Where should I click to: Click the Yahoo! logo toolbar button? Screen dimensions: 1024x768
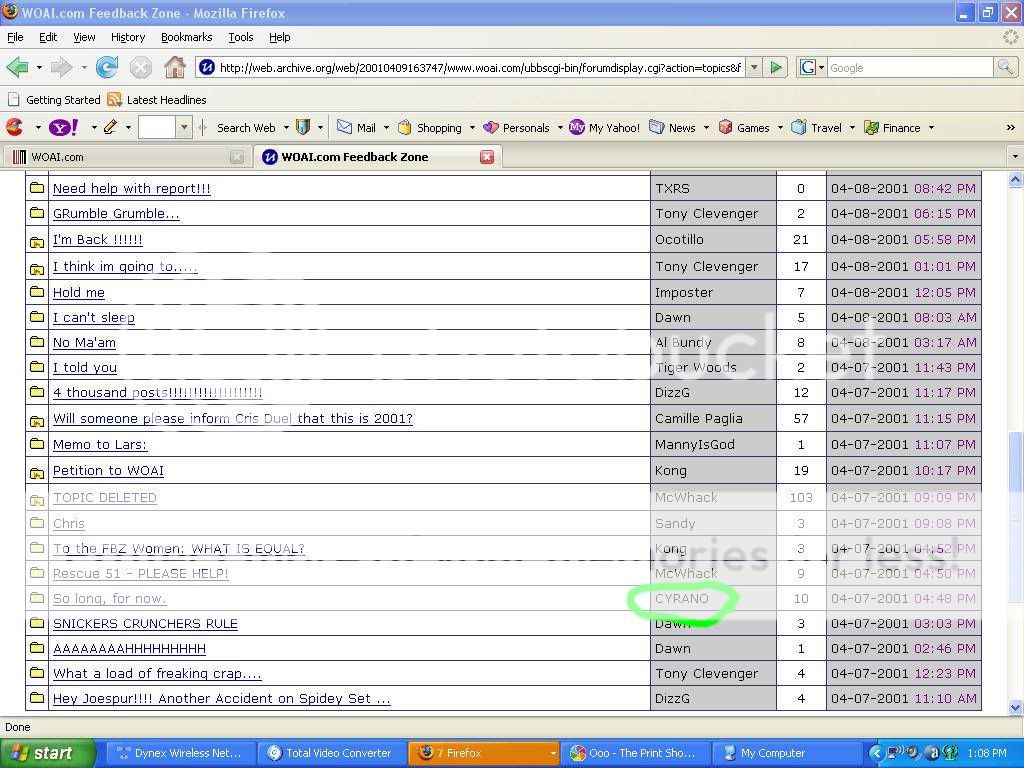point(63,128)
